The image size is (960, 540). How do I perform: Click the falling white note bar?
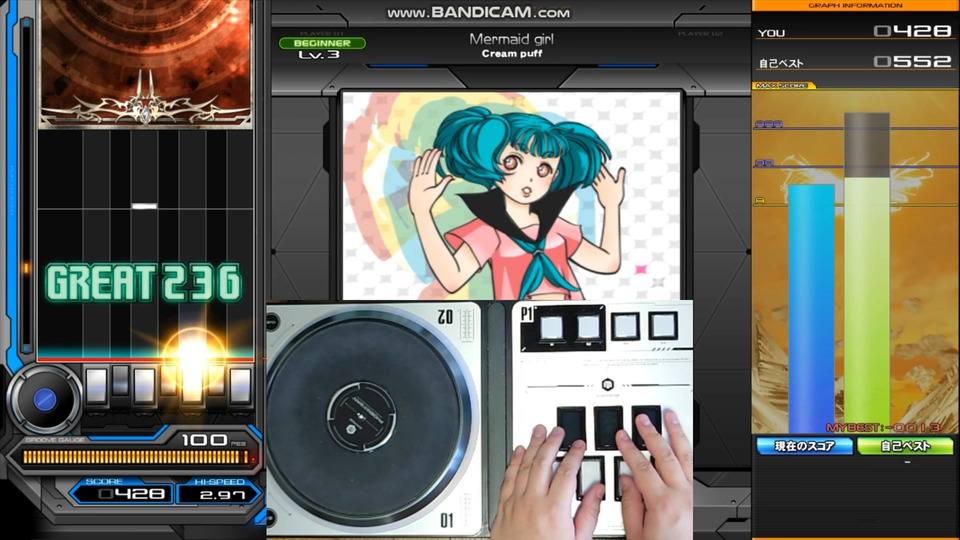pos(144,206)
